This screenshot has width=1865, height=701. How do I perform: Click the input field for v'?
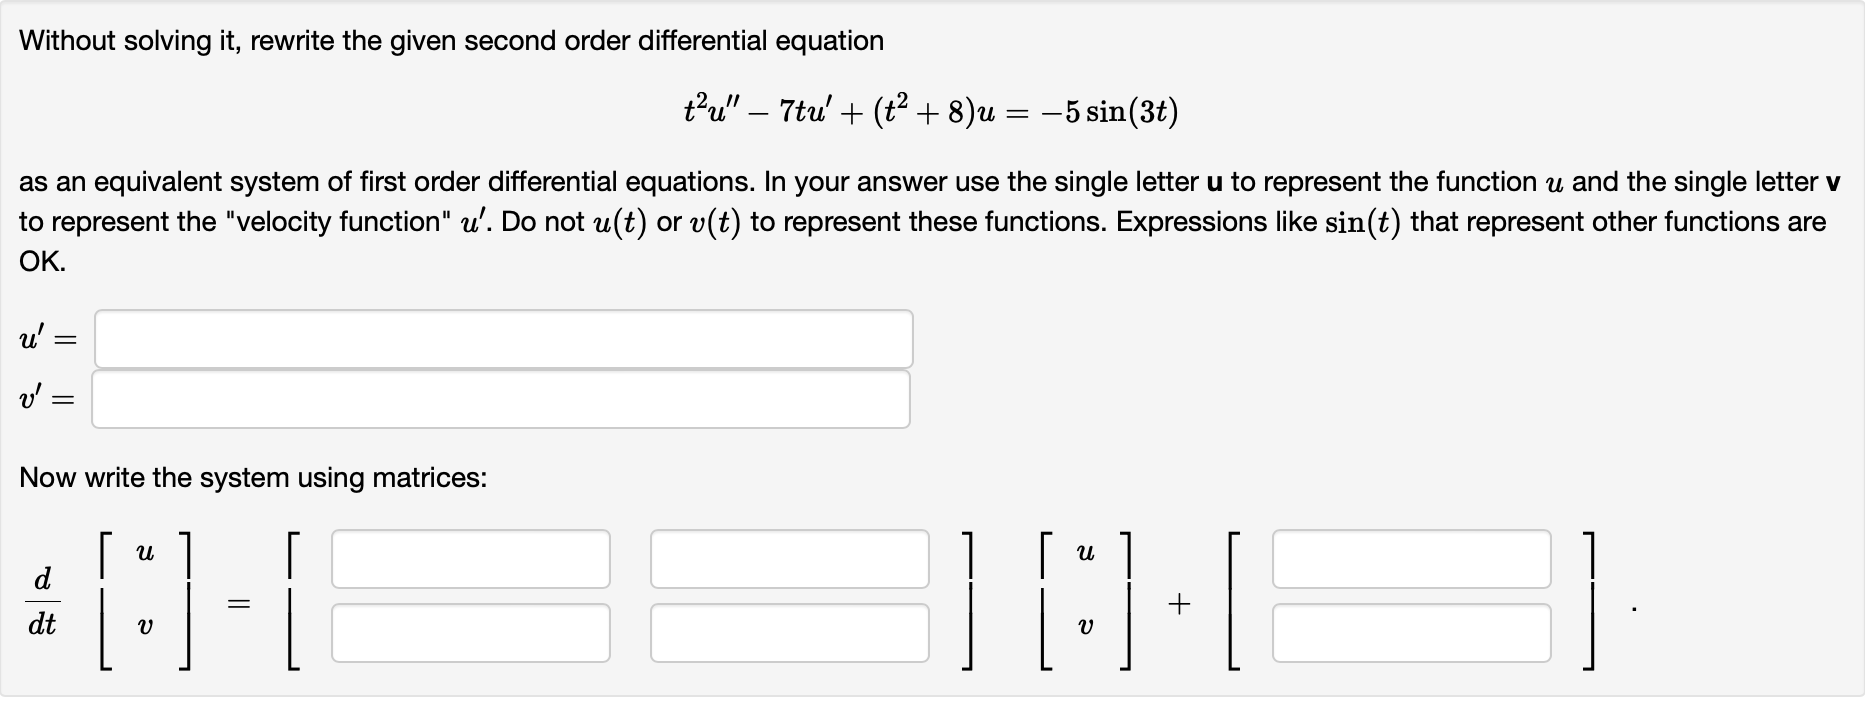tap(500, 400)
